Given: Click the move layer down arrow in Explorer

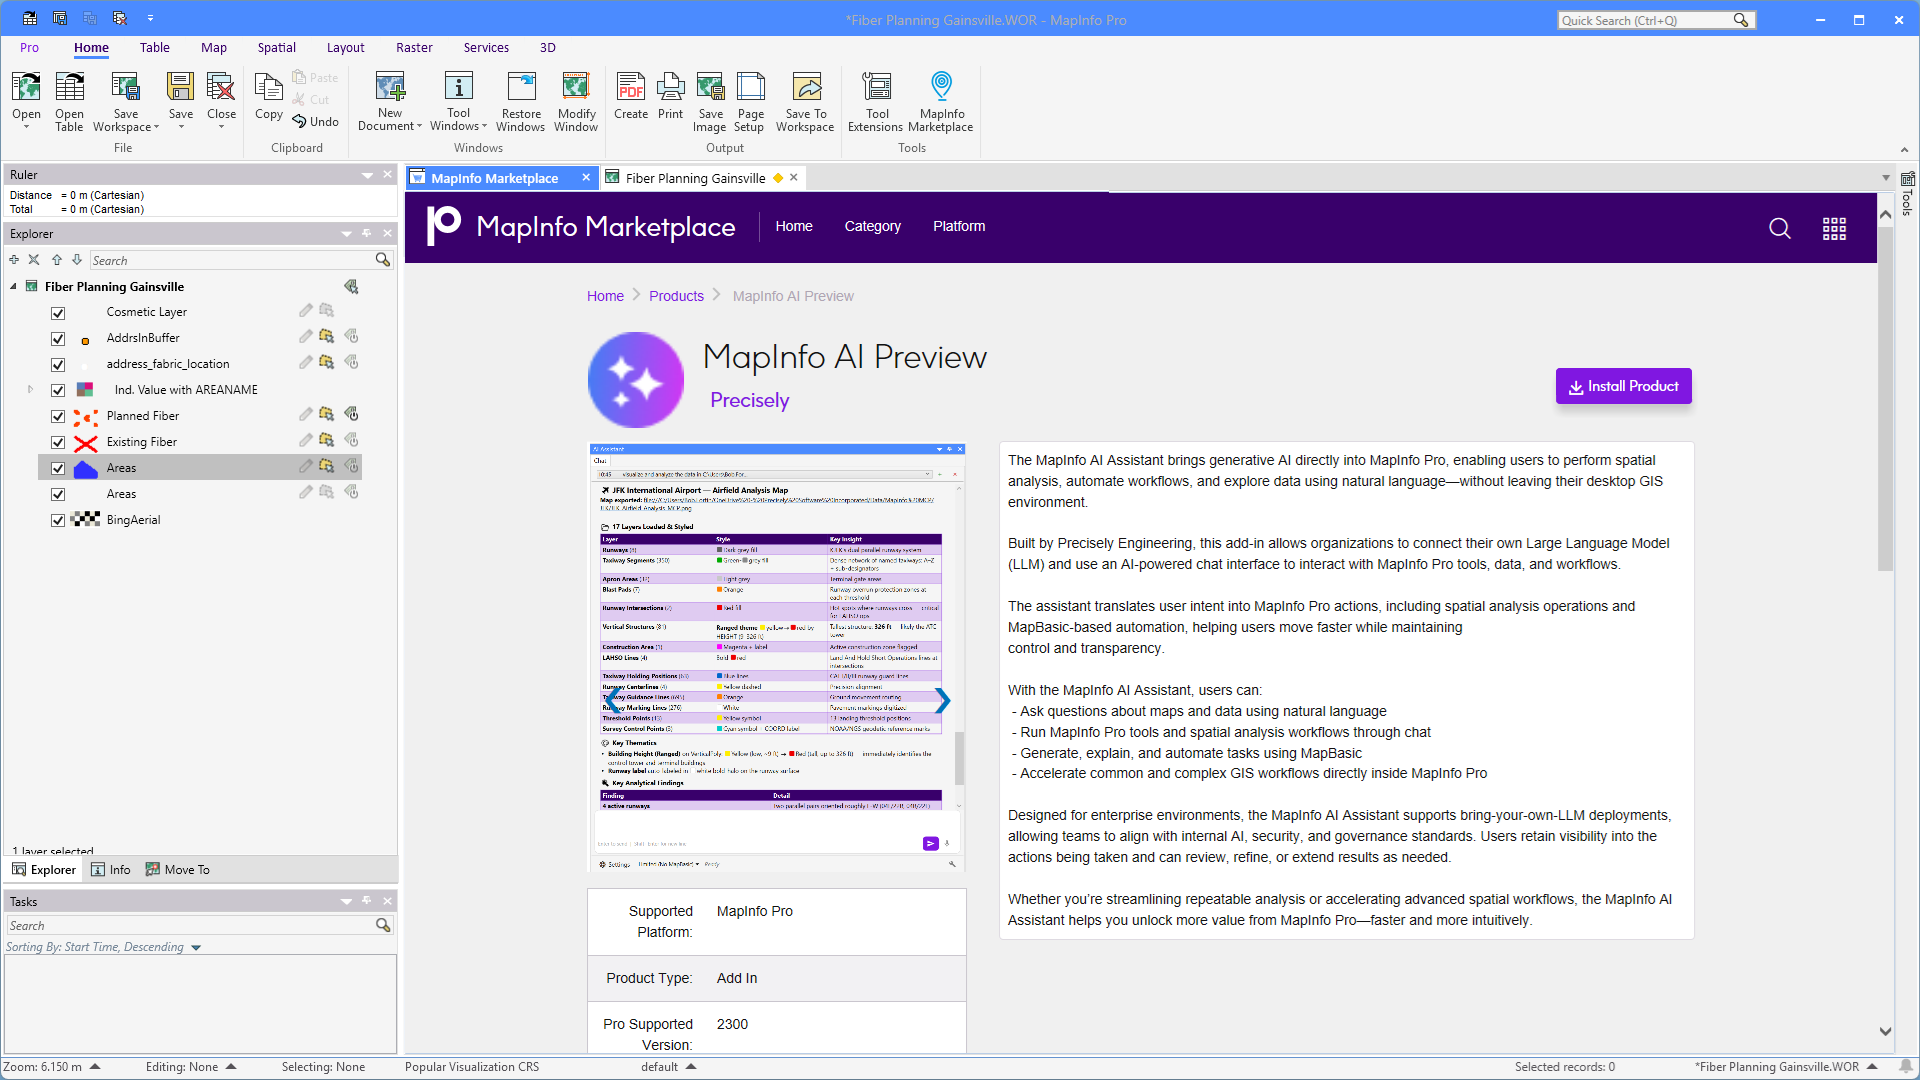Looking at the screenshot, I should 77,260.
